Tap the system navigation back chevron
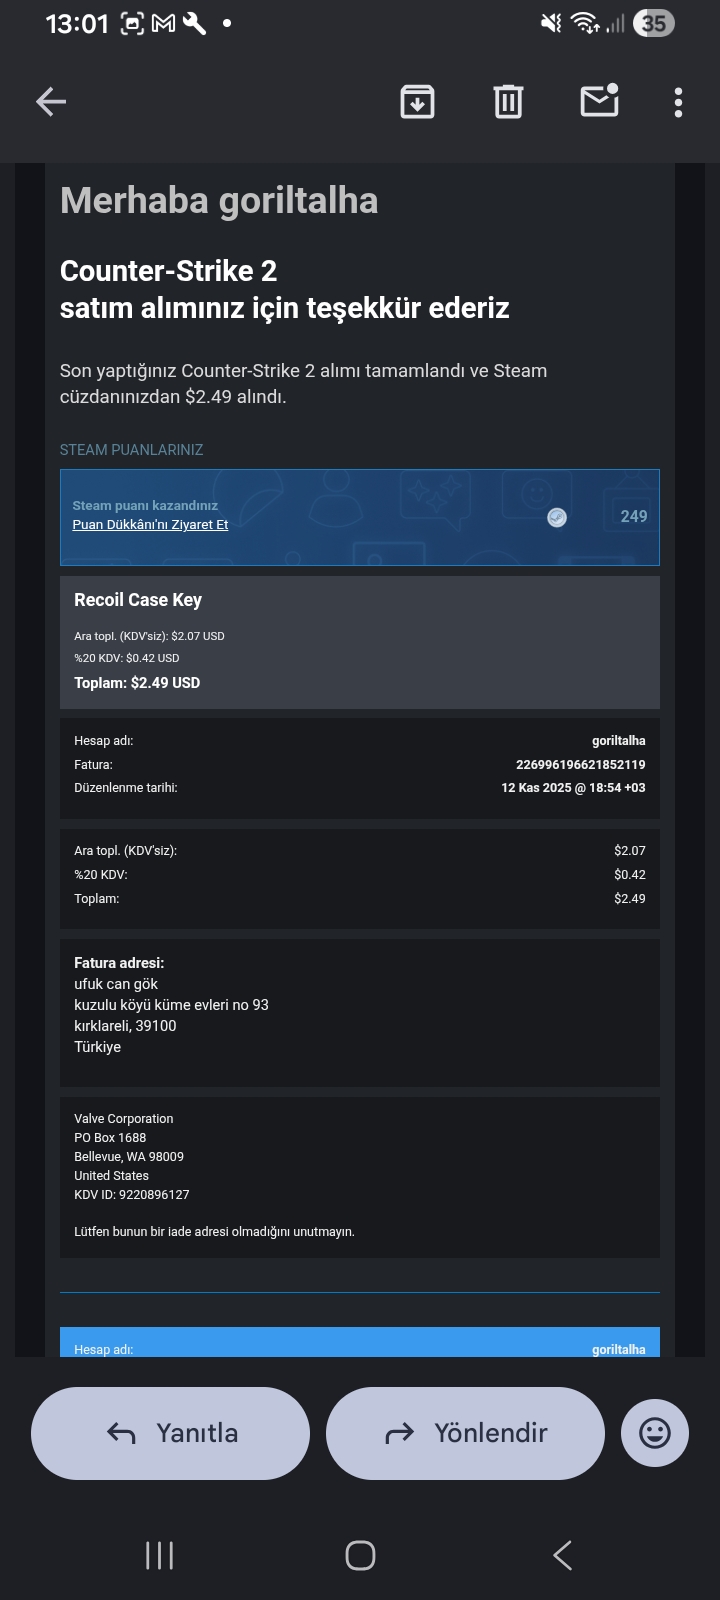 pyautogui.click(x=562, y=1555)
